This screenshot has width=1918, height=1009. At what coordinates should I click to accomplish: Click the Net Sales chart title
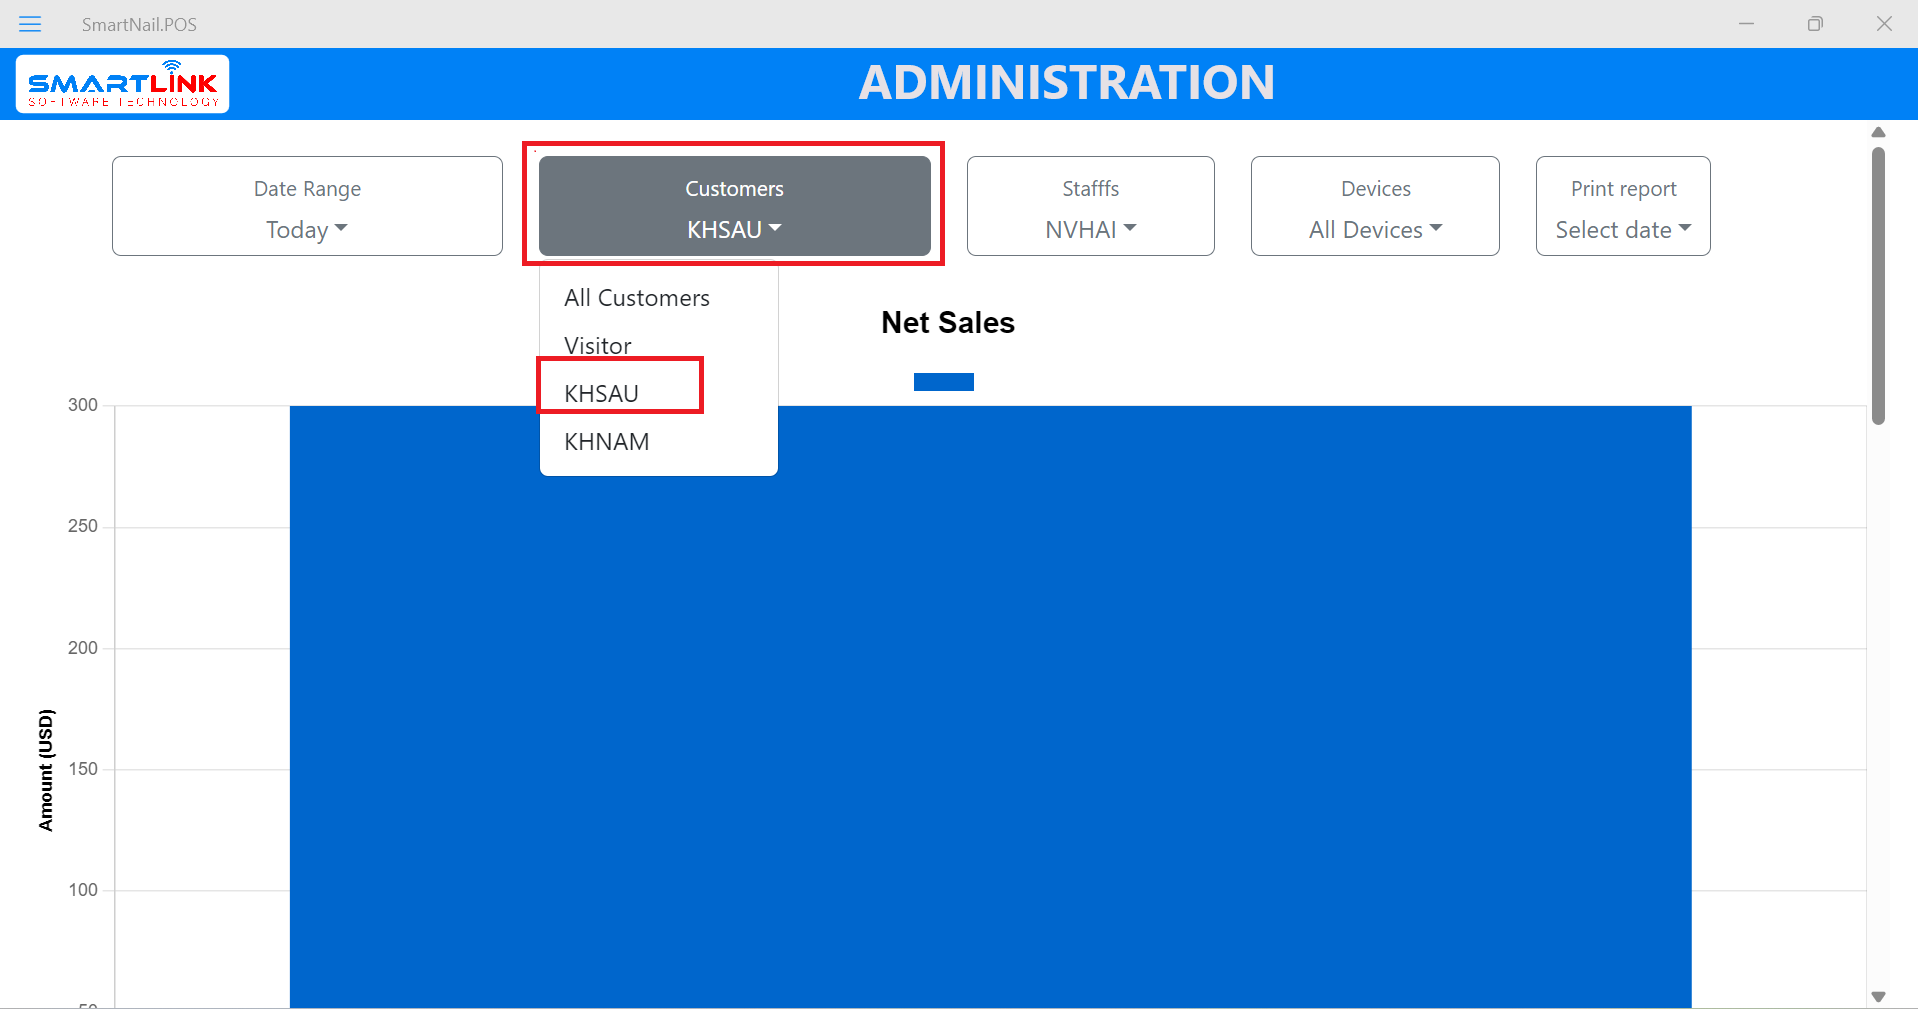click(x=947, y=323)
